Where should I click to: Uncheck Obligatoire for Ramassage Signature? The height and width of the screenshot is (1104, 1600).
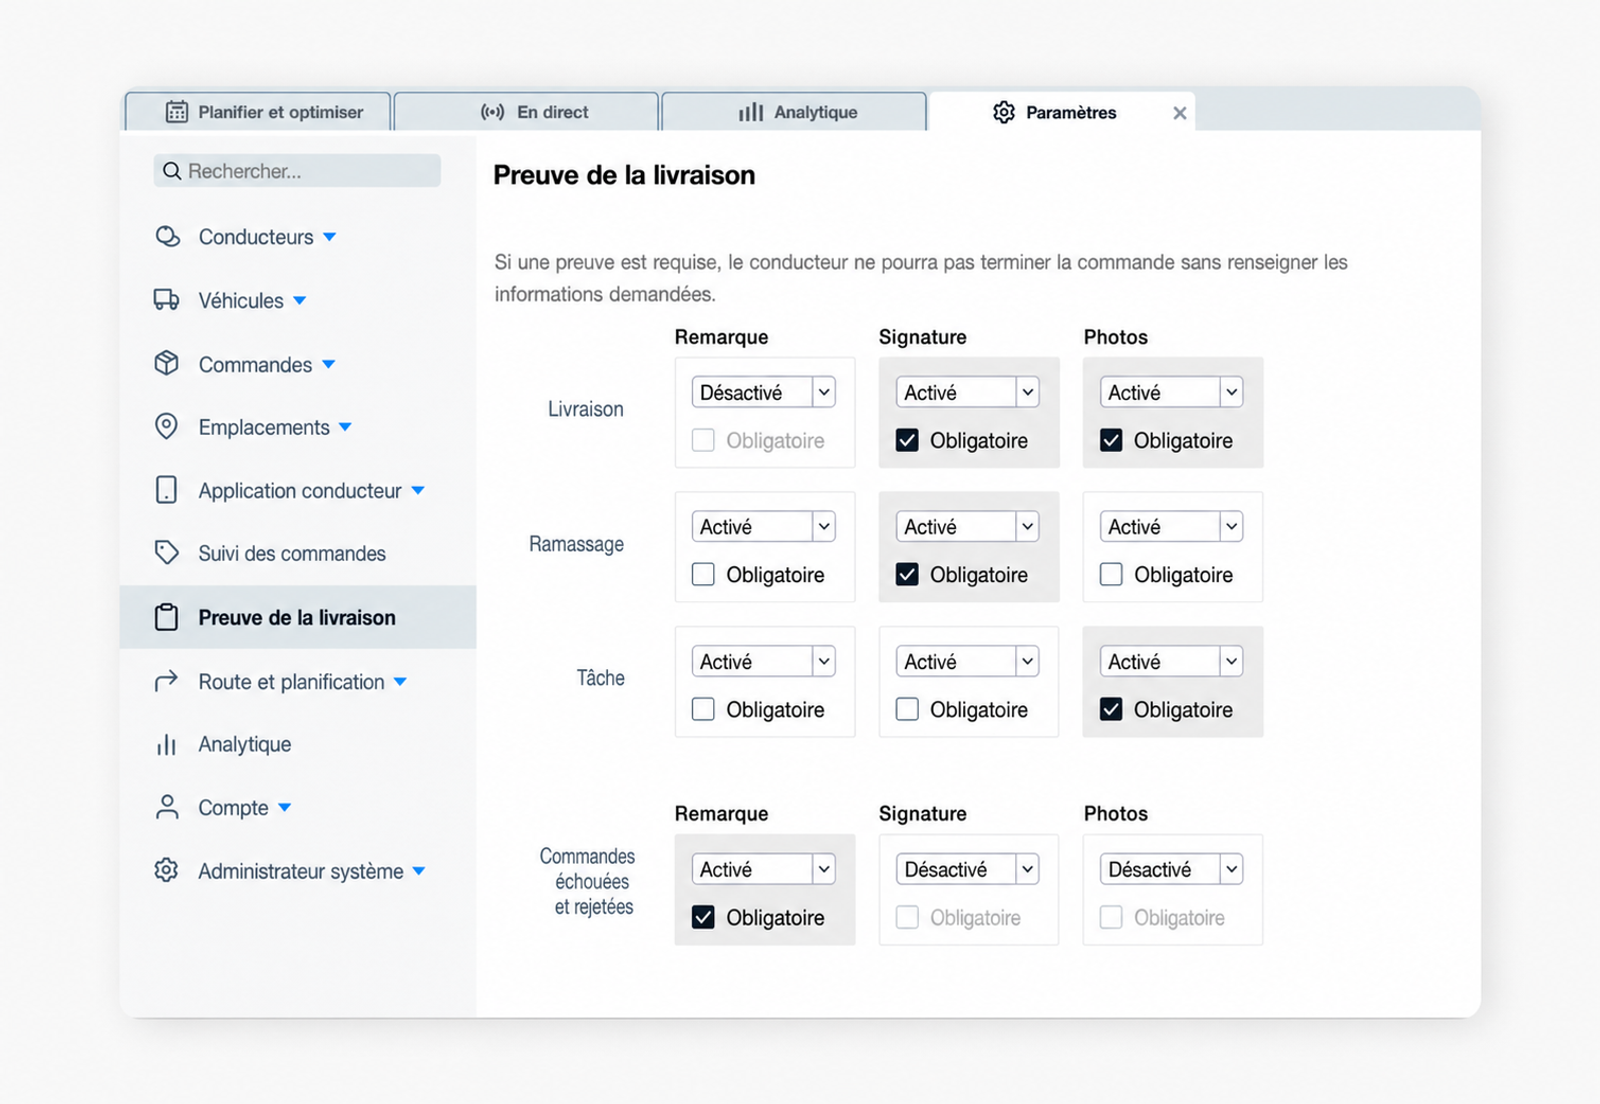pos(907,574)
